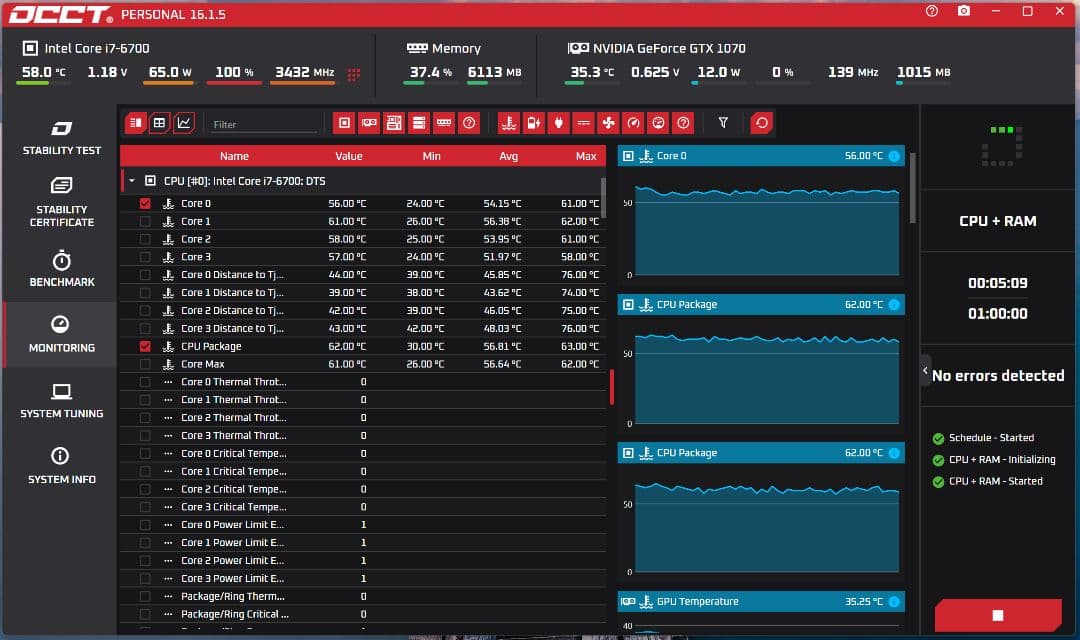Viewport: 1080px width, 640px height.
Task: Click the GPU Temperature graph title bar
Action: coord(760,602)
